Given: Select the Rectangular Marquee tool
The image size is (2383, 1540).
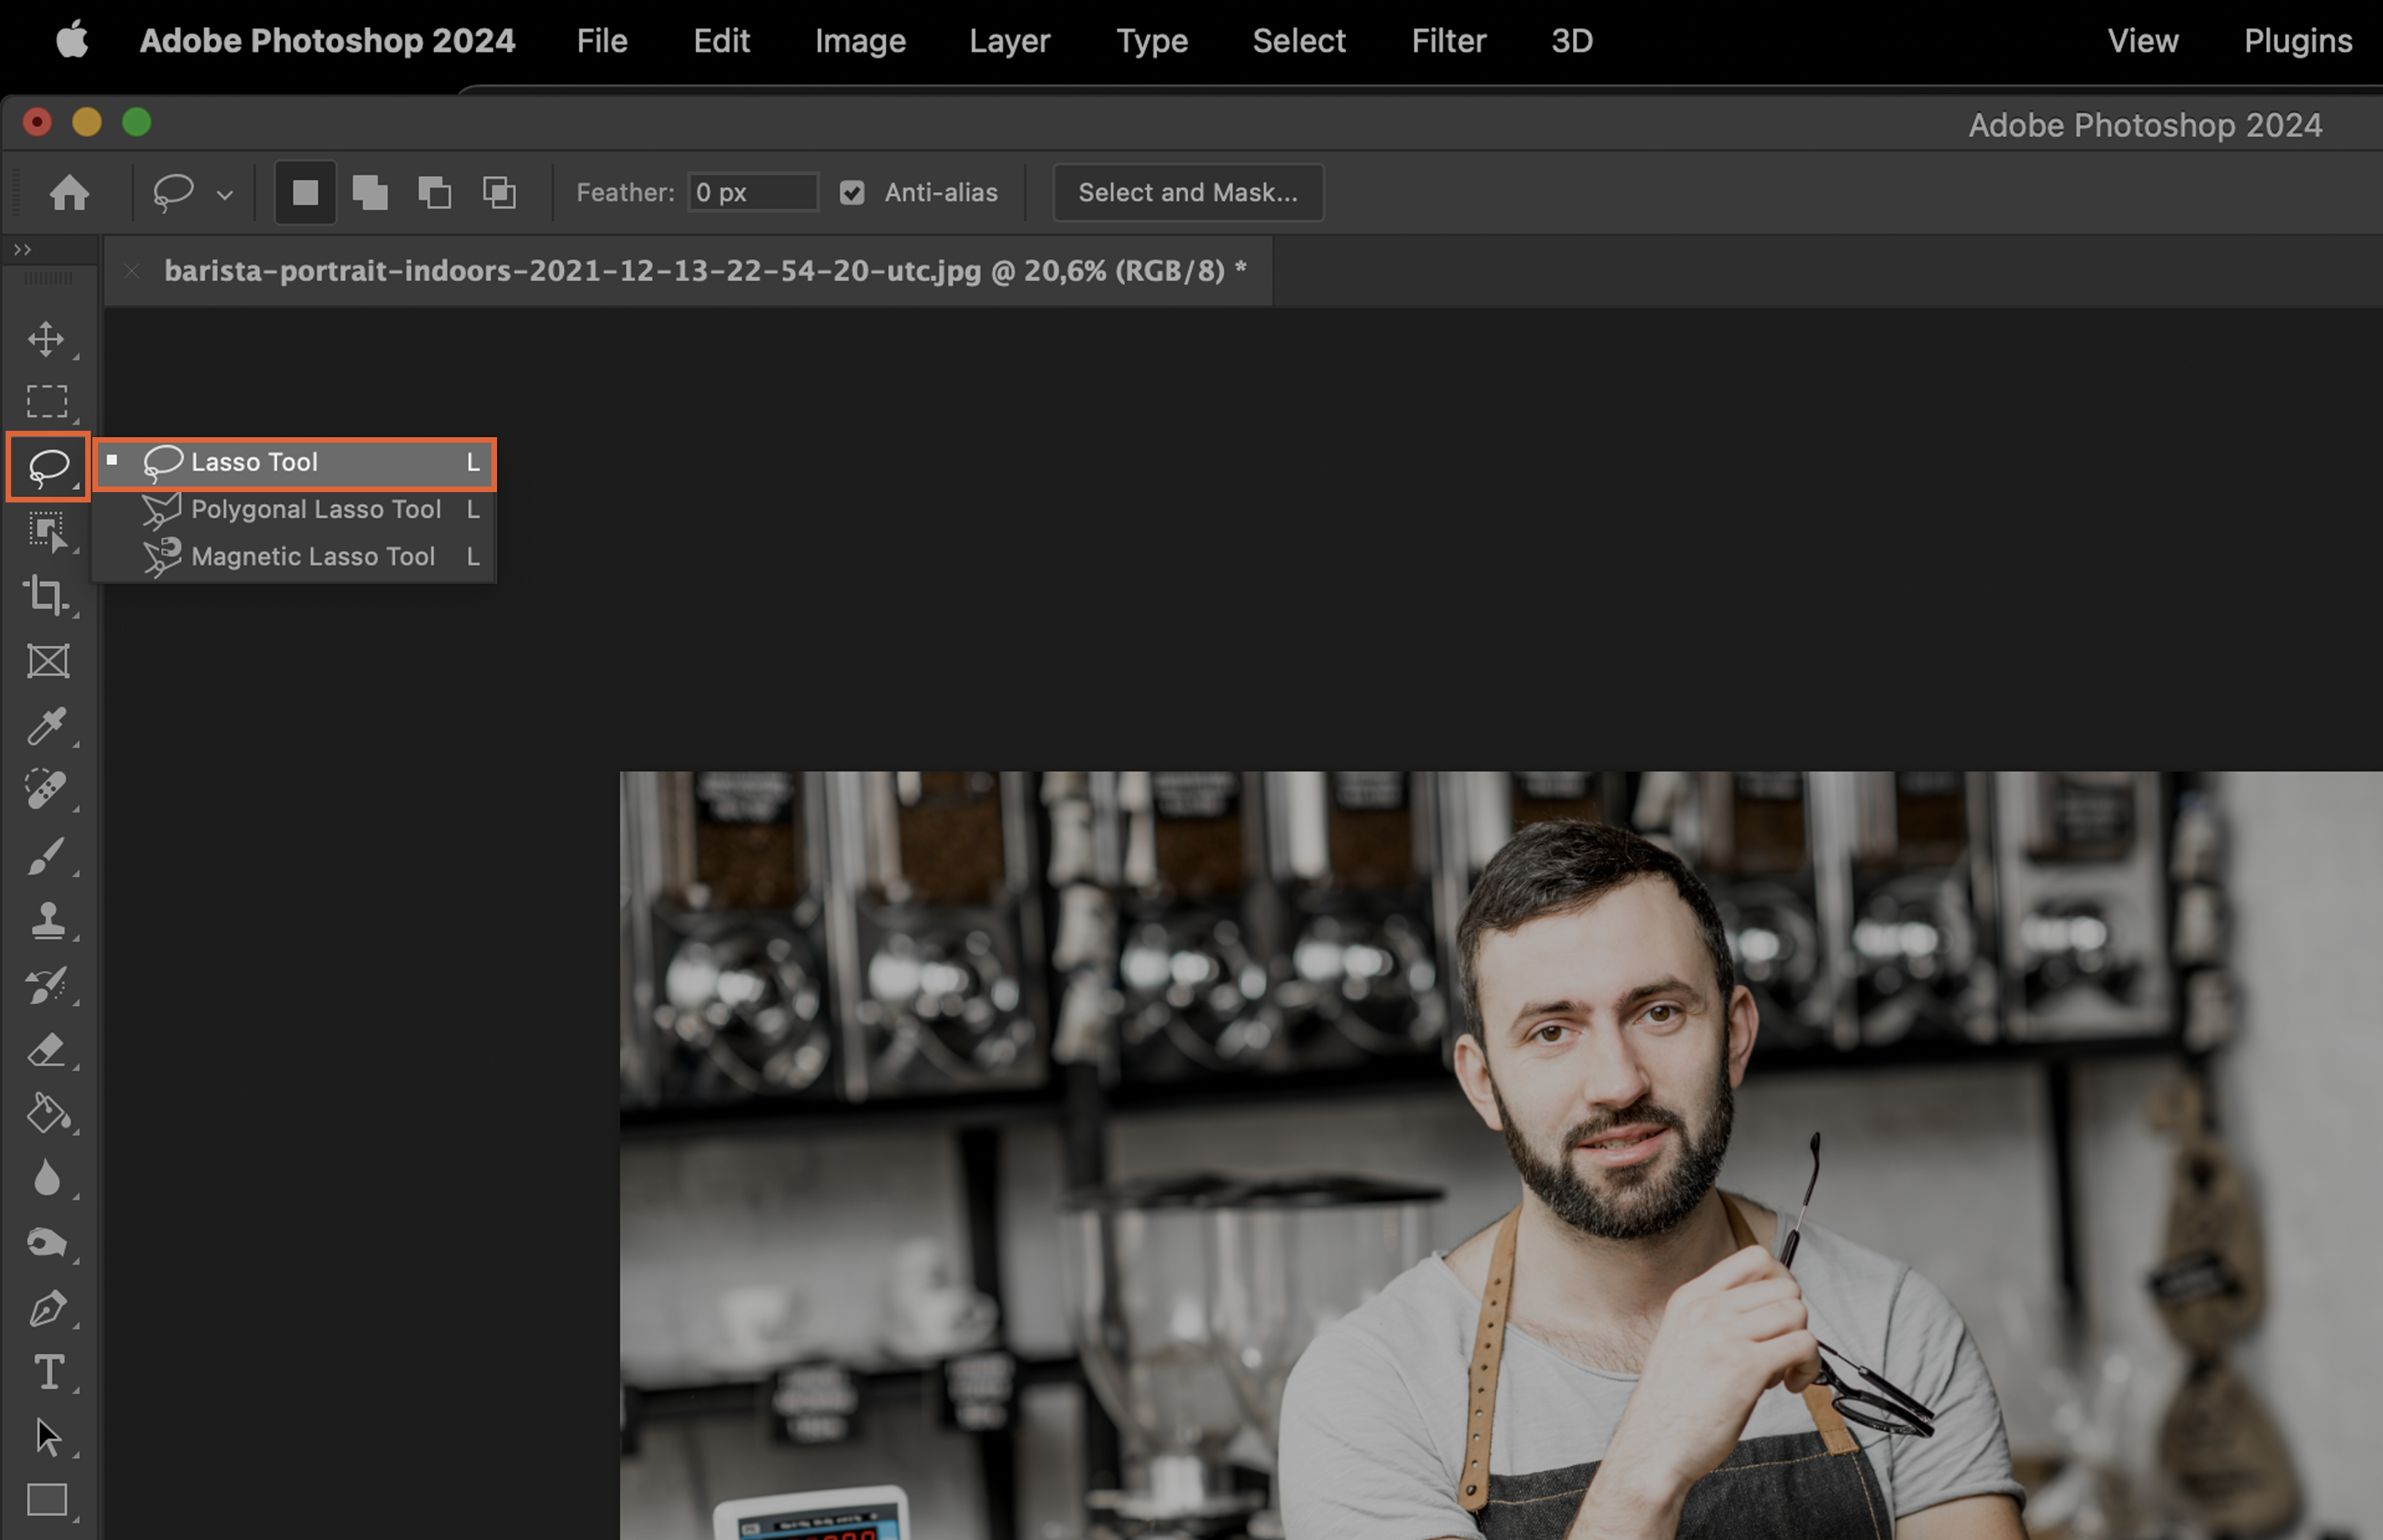Looking at the screenshot, I should [x=46, y=402].
